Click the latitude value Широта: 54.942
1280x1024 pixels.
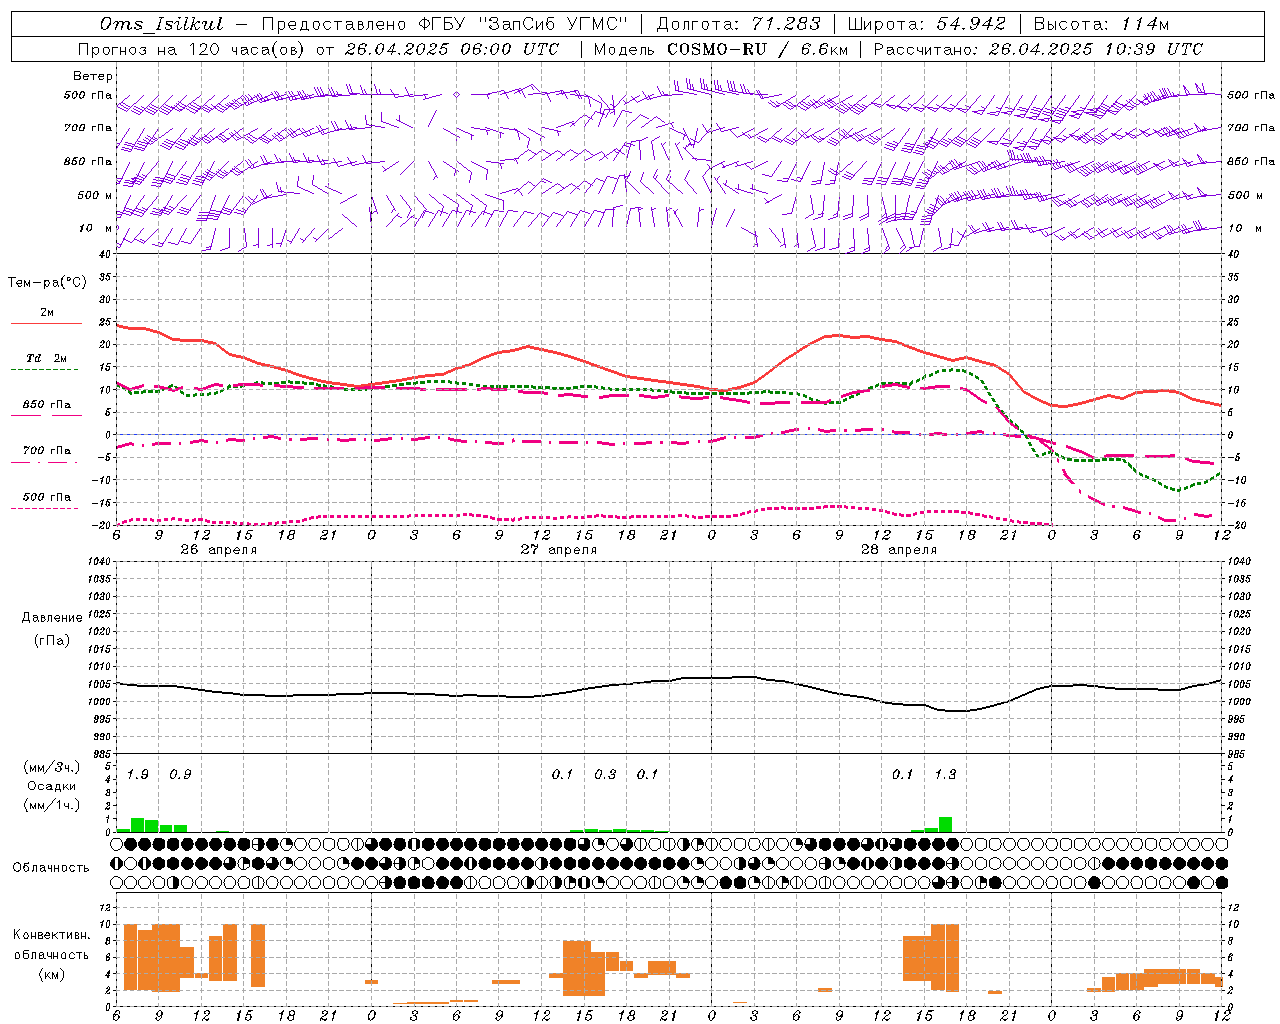[927, 24]
